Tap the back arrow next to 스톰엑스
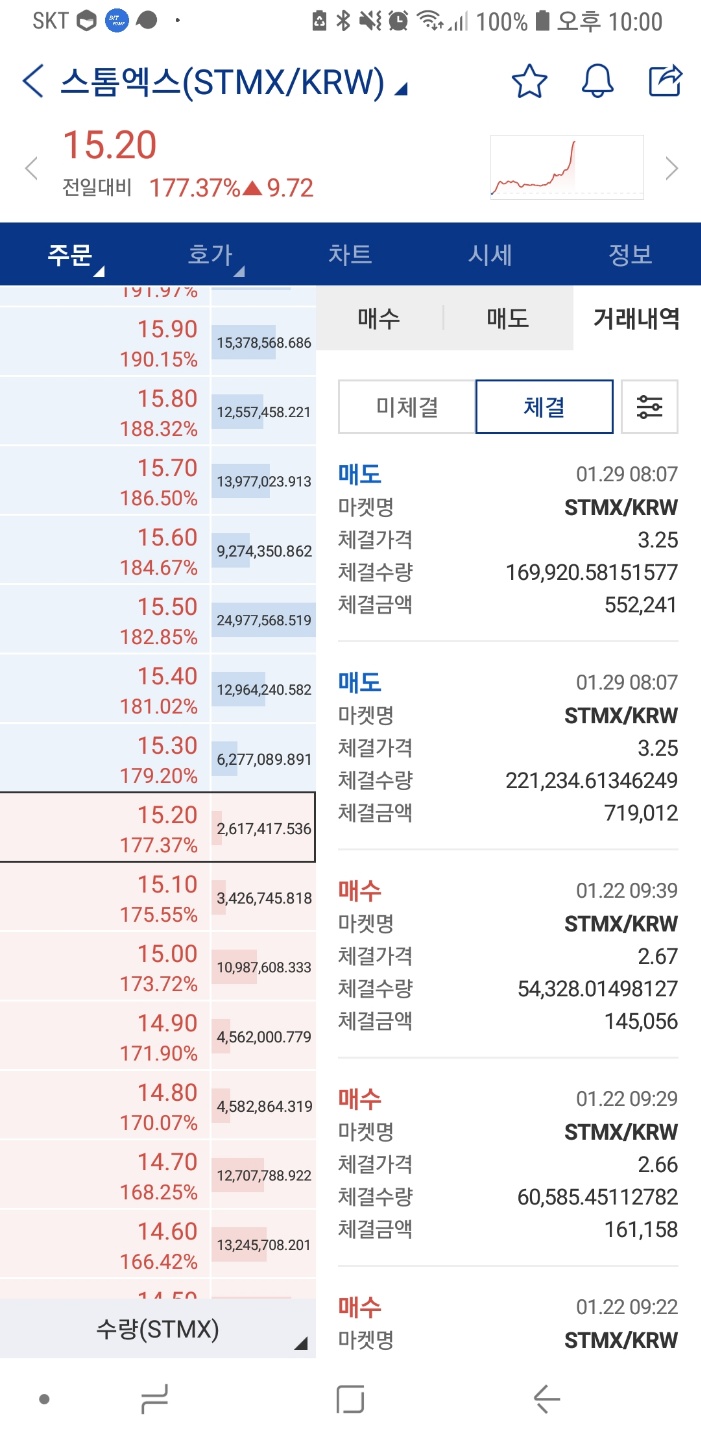Screen dimensions: 701x1440 pyautogui.click(x=33, y=82)
